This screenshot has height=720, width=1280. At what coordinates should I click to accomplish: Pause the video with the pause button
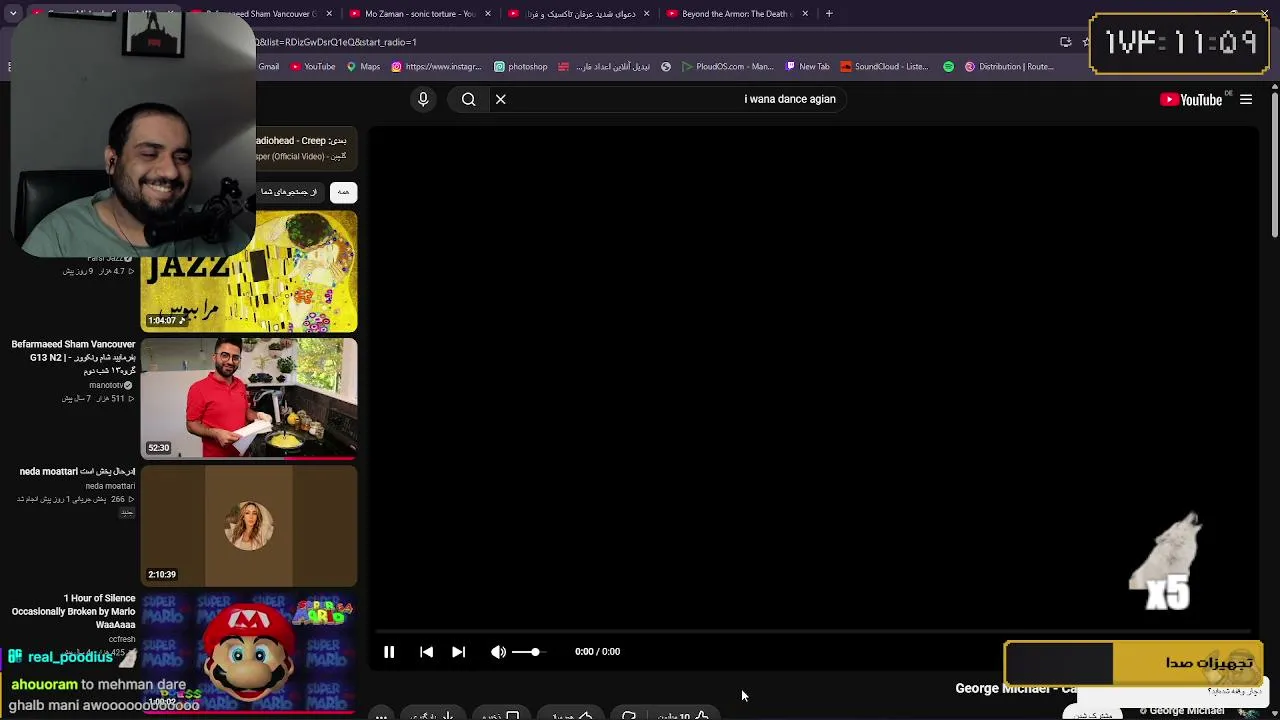(389, 652)
